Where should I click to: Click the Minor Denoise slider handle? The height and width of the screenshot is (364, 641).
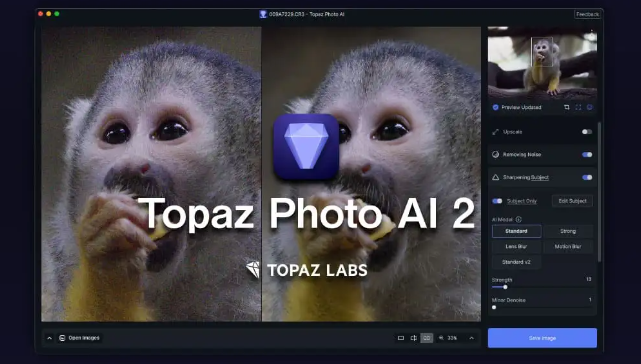pyautogui.click(x=494, y=307)
